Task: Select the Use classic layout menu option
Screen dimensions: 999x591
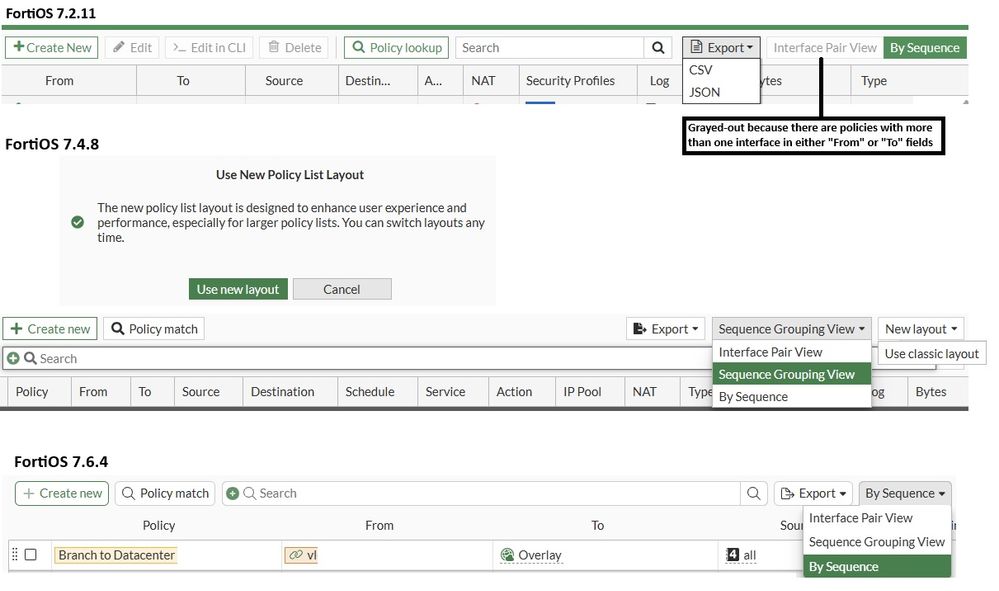Action: click(931, 353)
